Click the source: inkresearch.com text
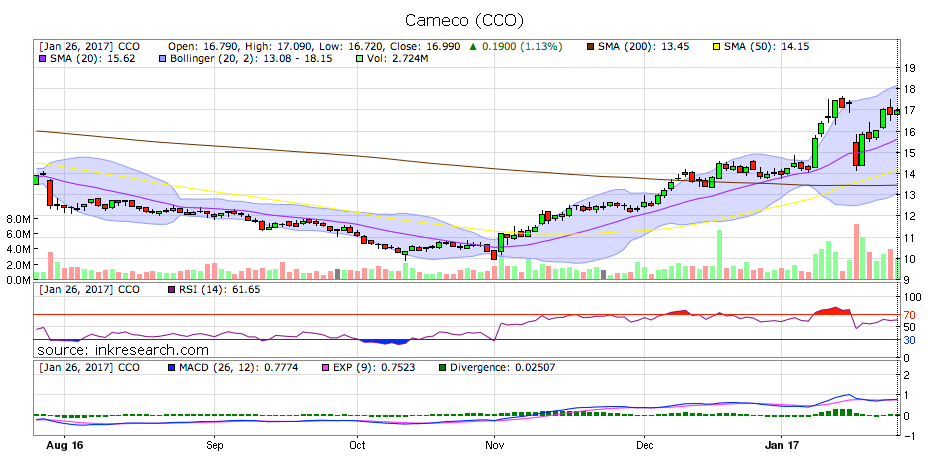The width and height of the screenshot is (928, 457). (x=123, y=349)
